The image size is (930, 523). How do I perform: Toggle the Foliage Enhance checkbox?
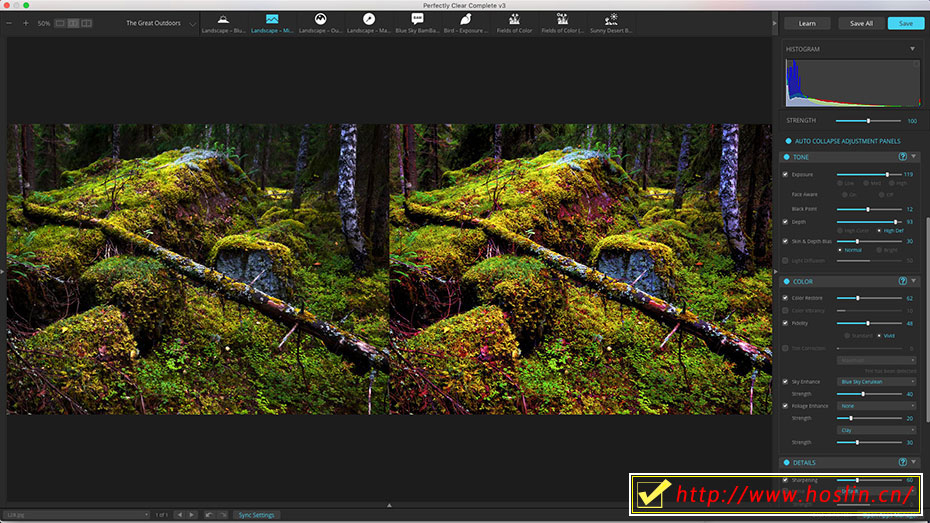pyautogui.click(x=785, y=406)
